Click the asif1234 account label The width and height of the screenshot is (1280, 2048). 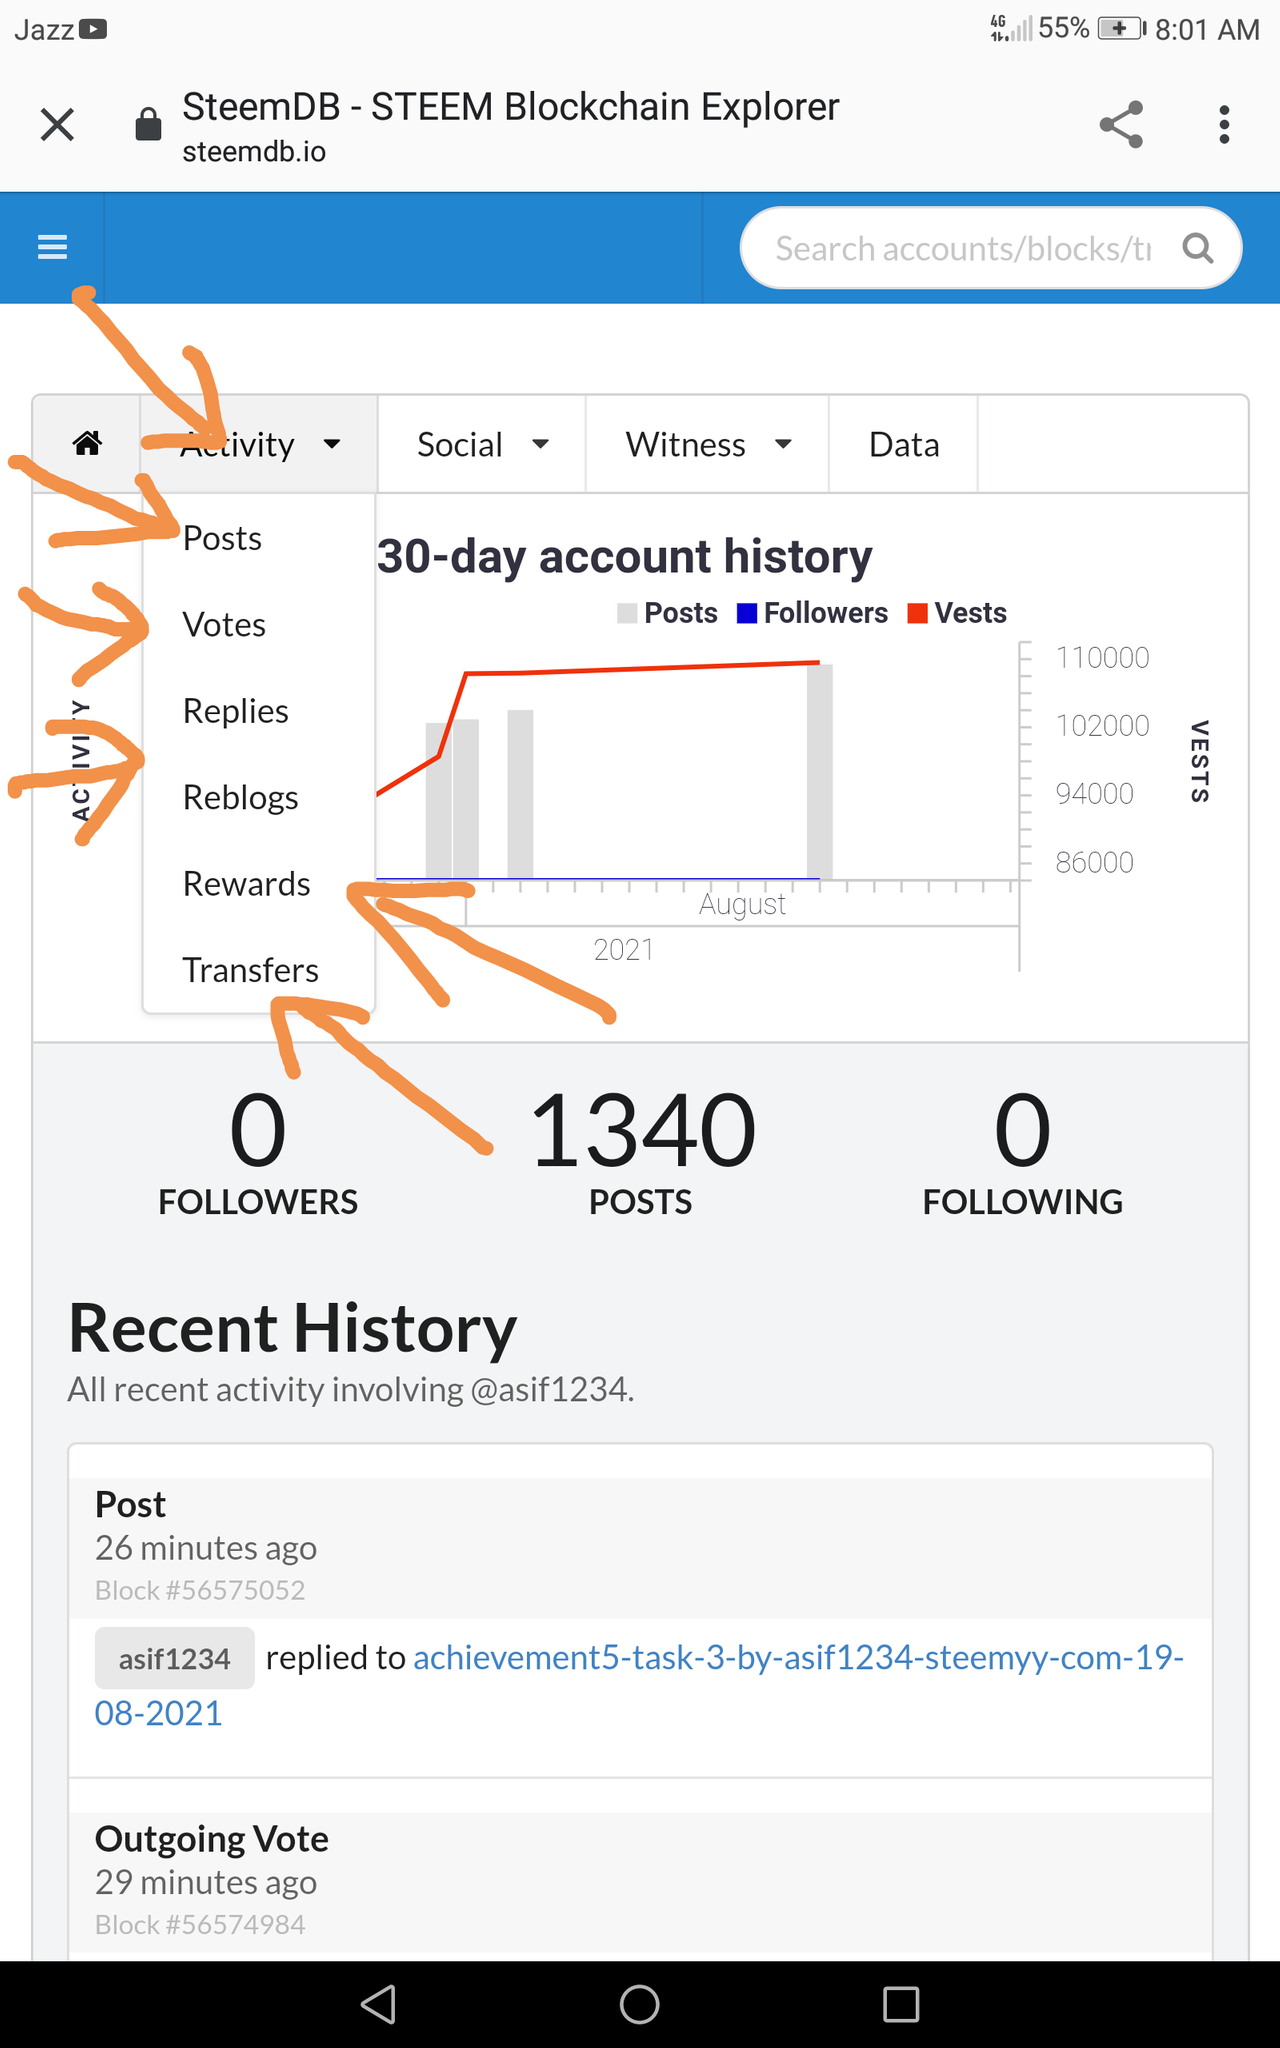(x=174, y=1659)
